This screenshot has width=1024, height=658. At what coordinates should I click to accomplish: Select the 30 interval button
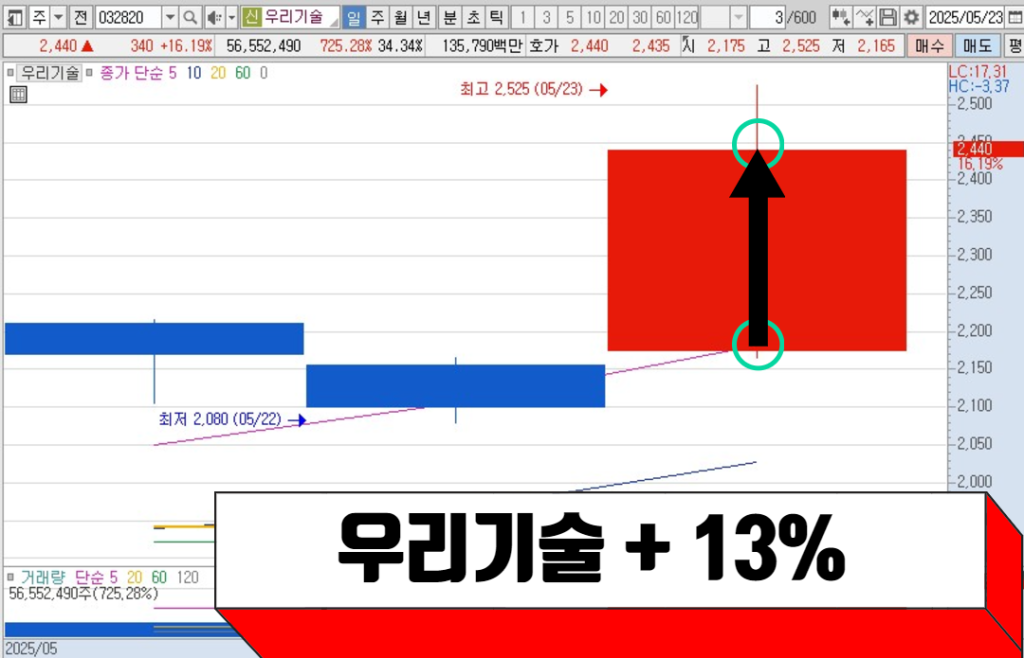pos(640,17)
